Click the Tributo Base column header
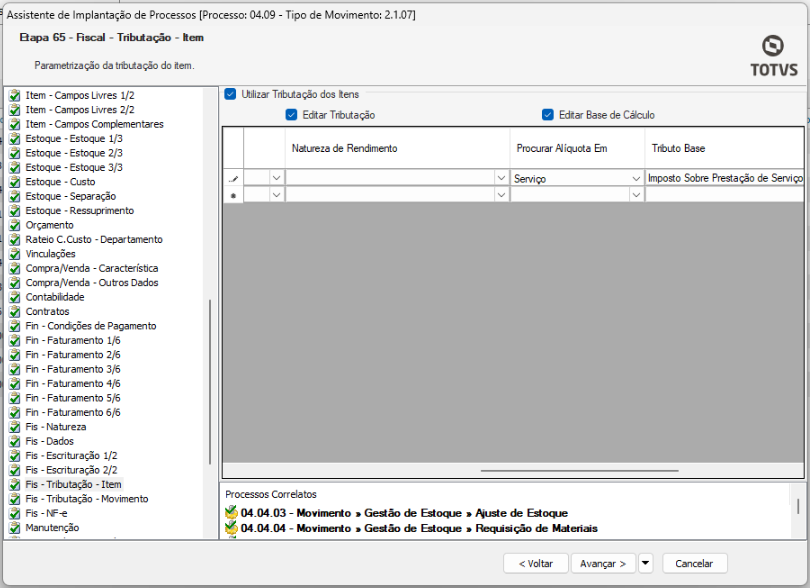 [x=724, y=148]
